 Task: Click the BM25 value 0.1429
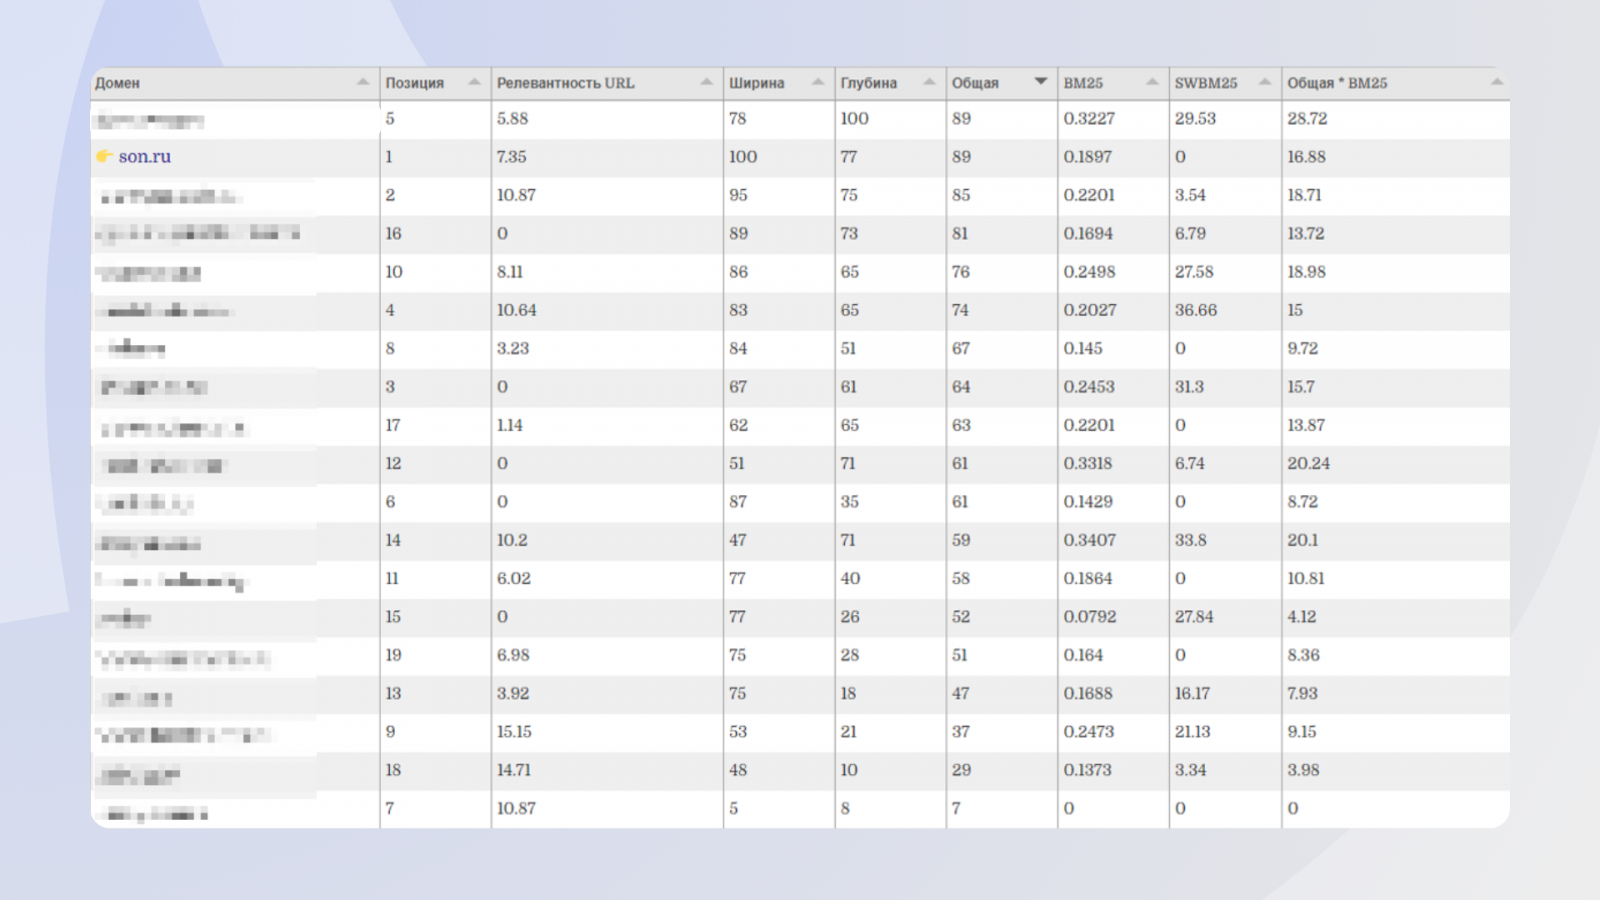pyautogui.click(x=1088, y=502)
